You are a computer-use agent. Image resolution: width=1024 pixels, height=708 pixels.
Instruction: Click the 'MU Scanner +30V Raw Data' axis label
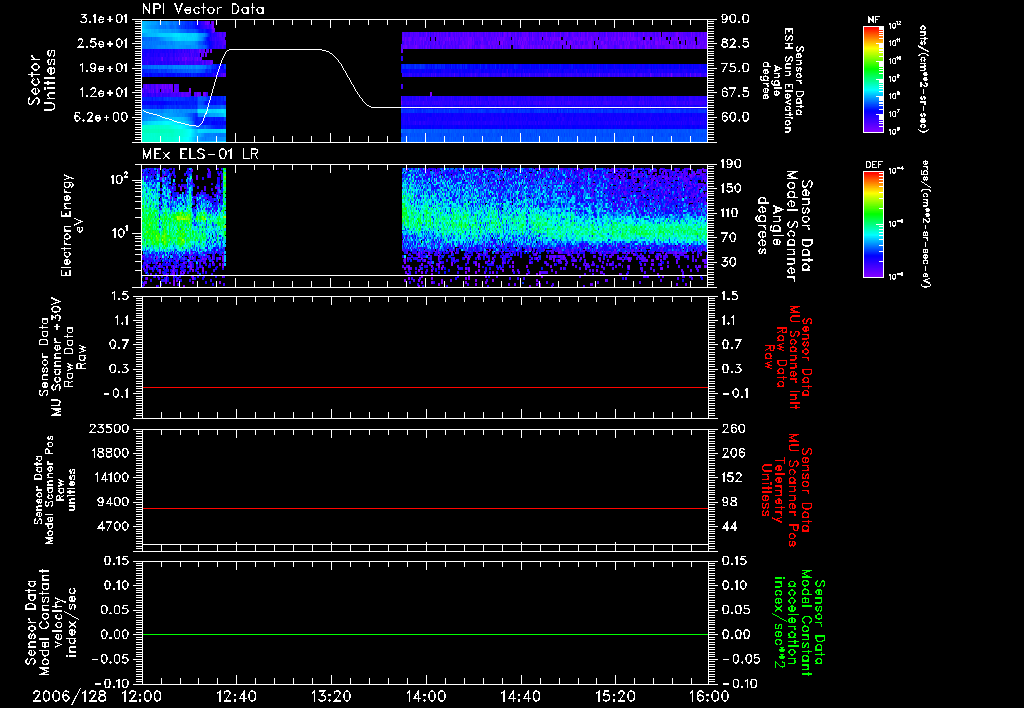(62, 357)
